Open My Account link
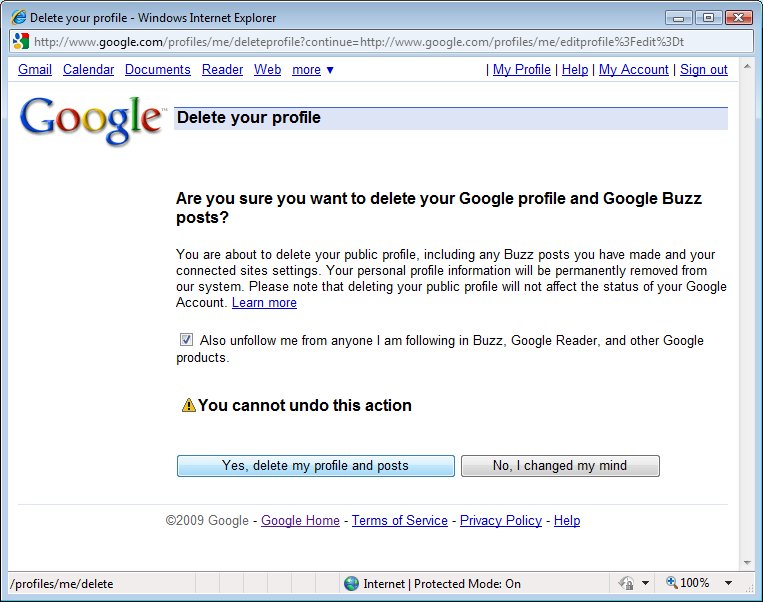This screenshot has width=763, height=602. pos(634,70)
